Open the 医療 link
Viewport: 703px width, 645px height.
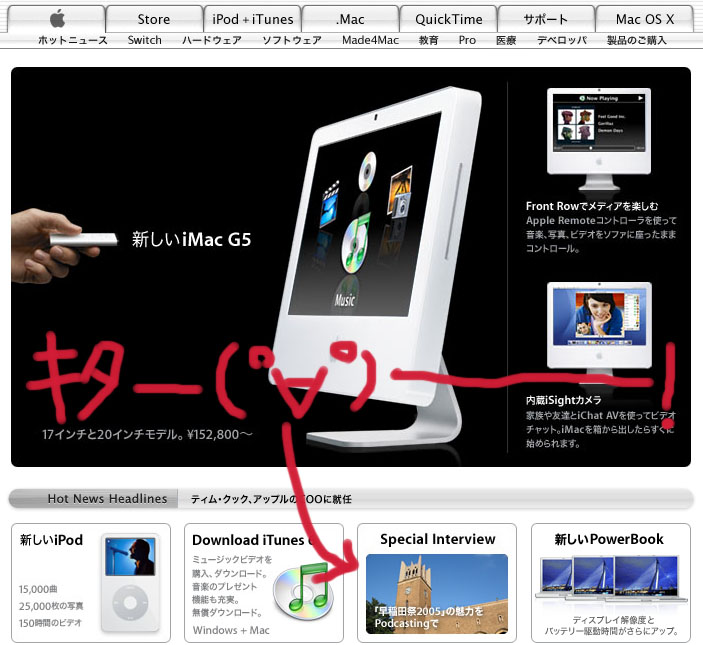(506, 40)
